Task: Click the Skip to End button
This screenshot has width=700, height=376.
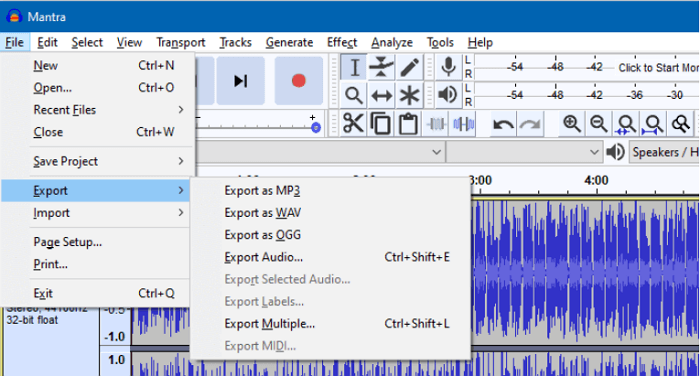Action: point(241,81)
